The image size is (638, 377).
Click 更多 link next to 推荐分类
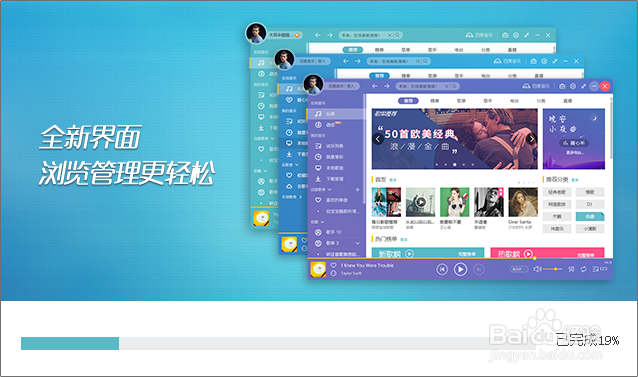(575, 180)
